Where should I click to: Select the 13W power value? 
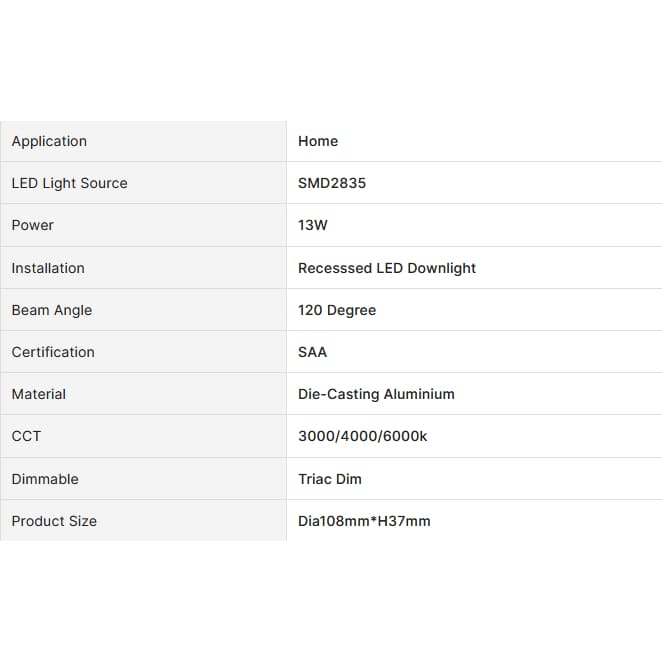point(313,225)
